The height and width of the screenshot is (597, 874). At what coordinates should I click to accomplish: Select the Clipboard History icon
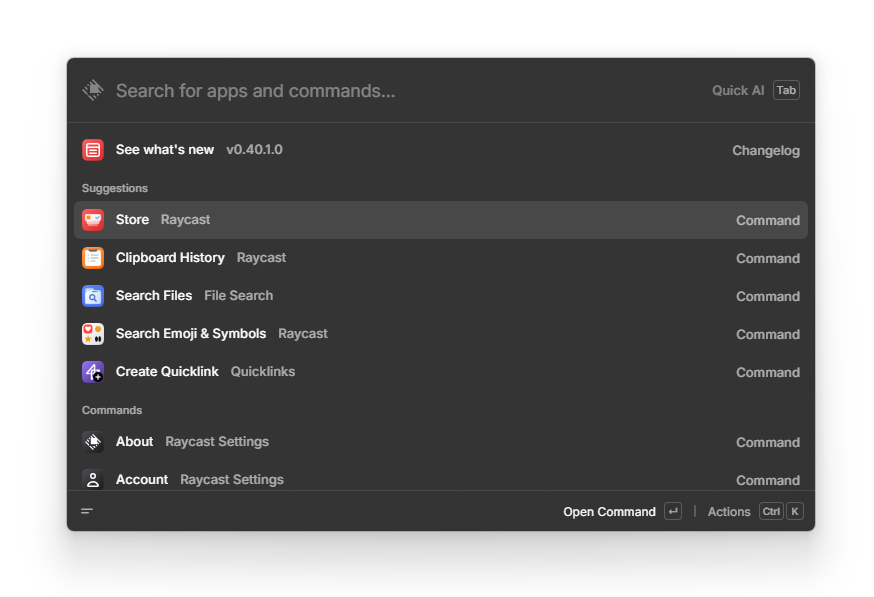point(93,257)
